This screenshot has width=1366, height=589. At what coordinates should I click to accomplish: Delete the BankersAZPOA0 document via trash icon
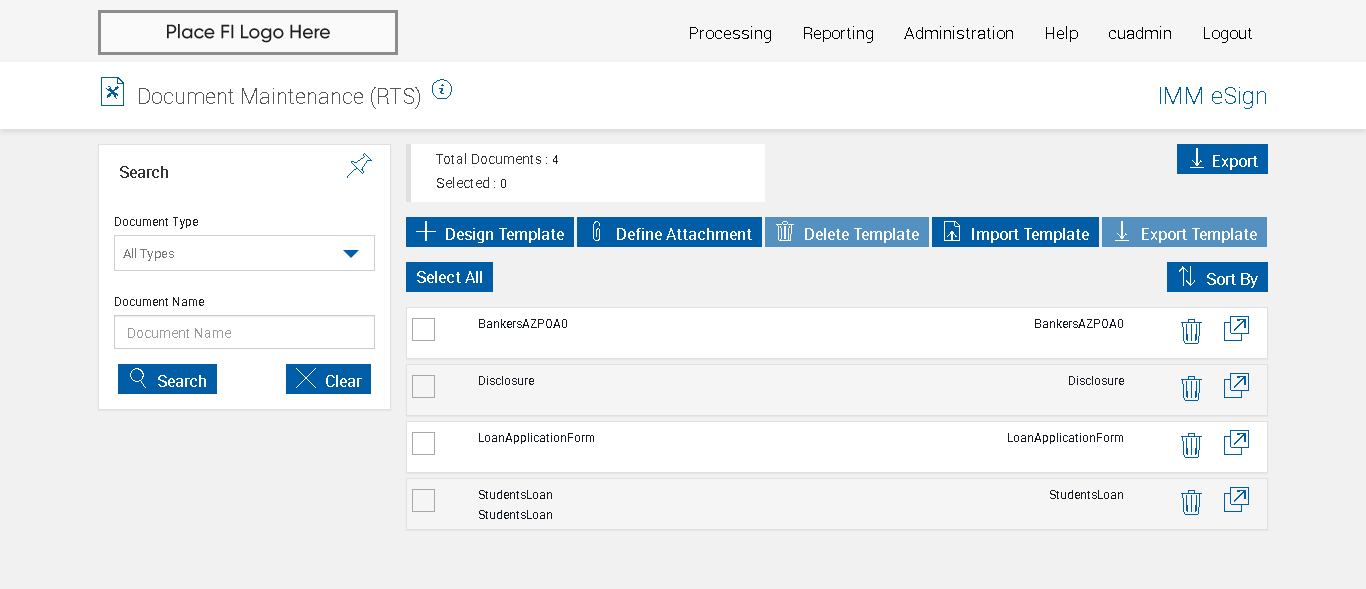pos(1190,331)
